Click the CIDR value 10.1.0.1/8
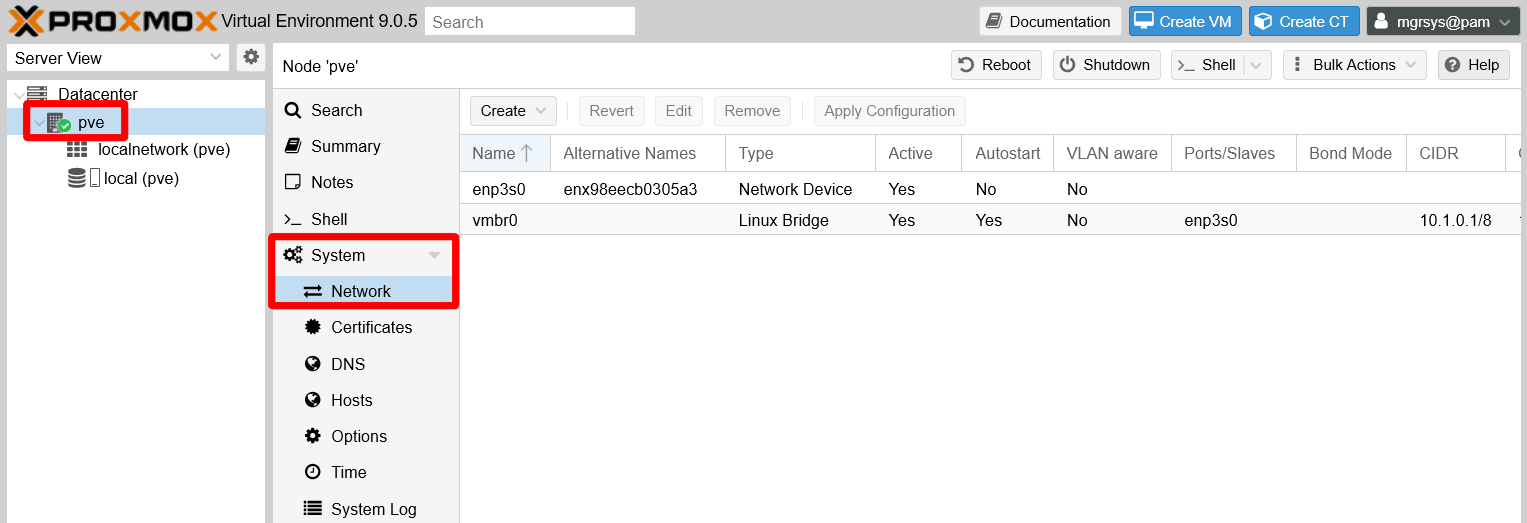Image resolution: width=1527 pixels, height=523 pixels. pos(1455,220)
